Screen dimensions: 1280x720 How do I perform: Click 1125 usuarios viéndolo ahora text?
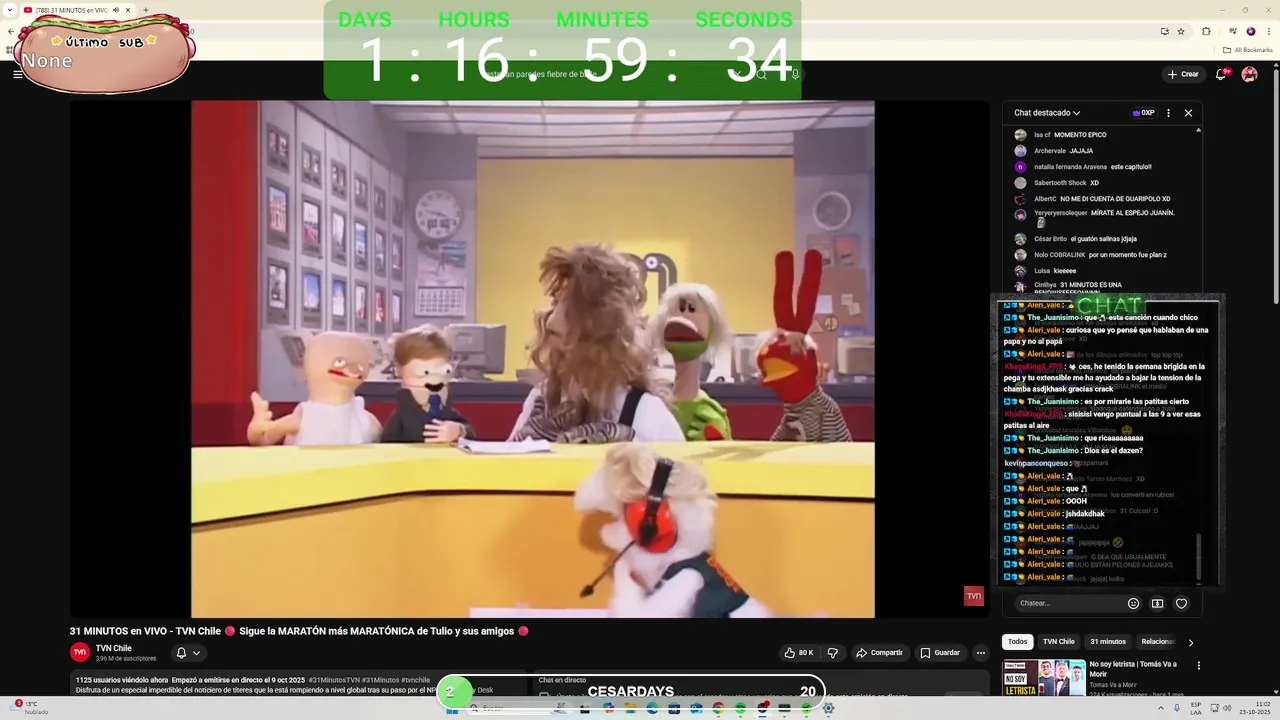pyautogui.click(x=121, y=680)
